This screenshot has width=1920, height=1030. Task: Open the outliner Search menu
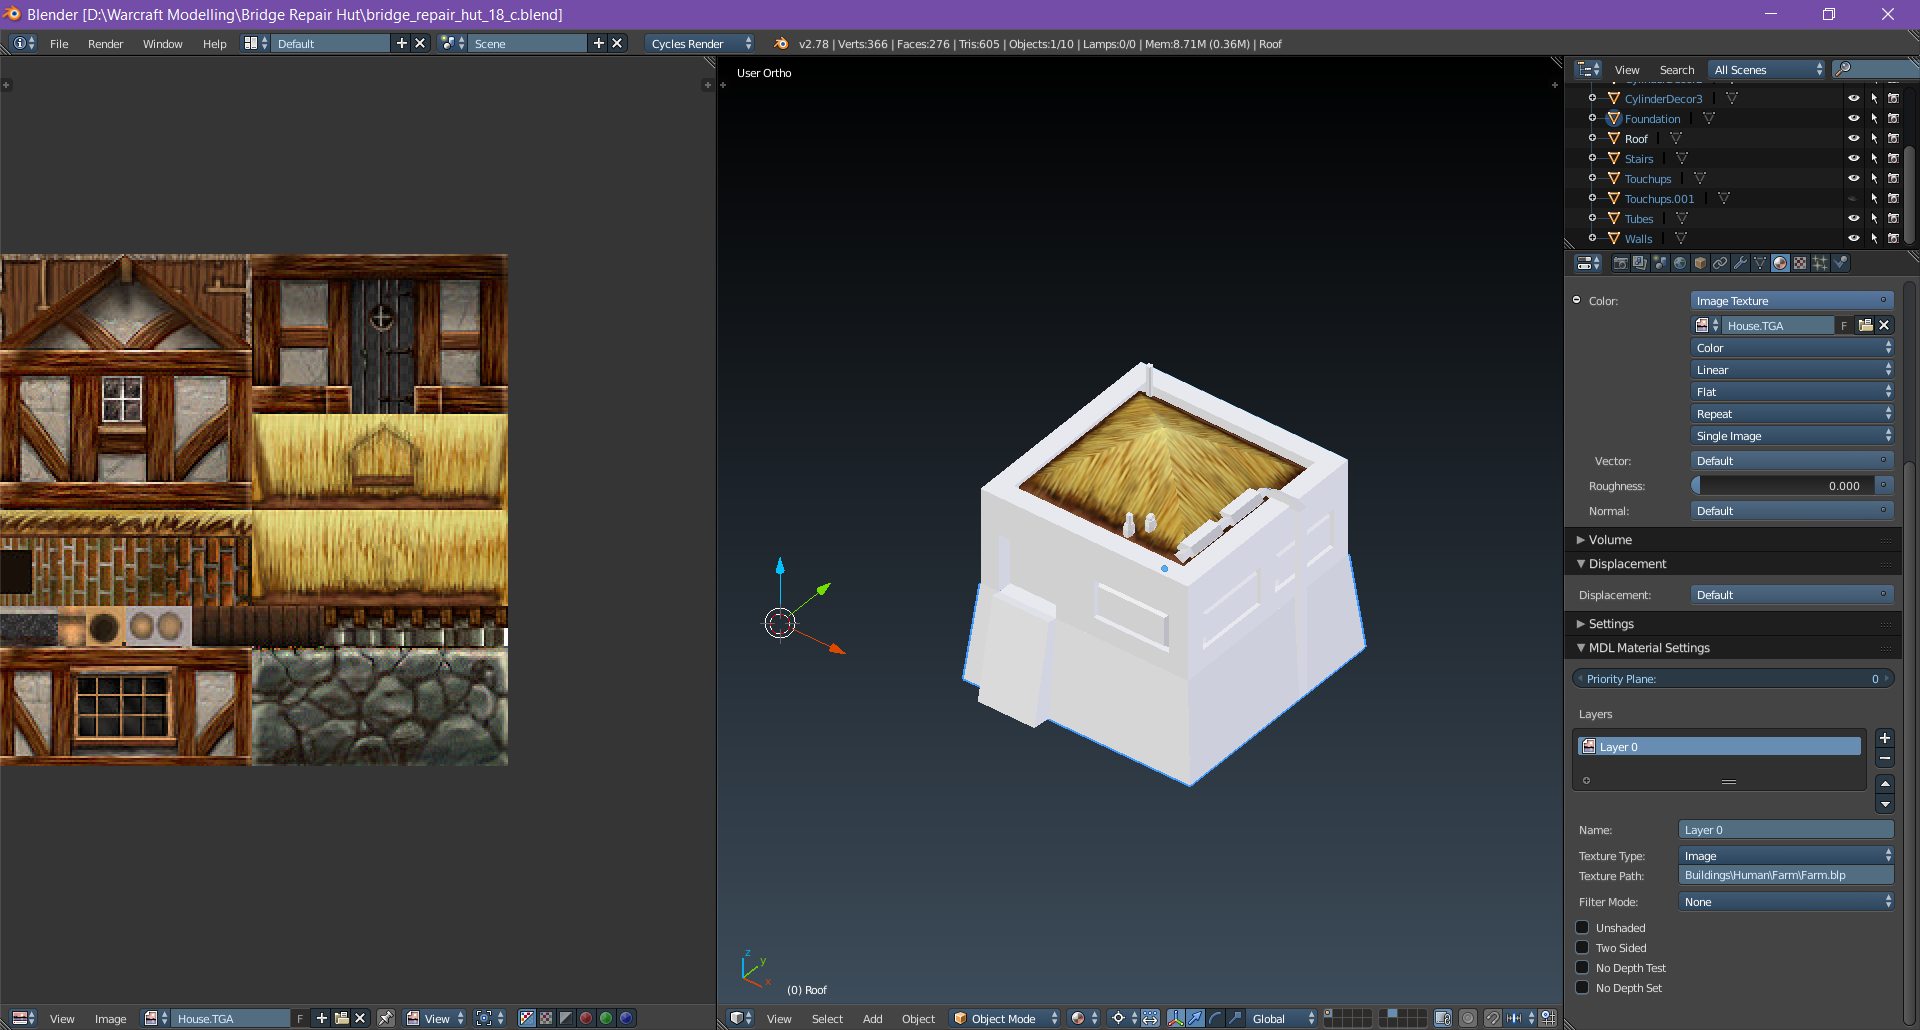[x=1677, y=70]
